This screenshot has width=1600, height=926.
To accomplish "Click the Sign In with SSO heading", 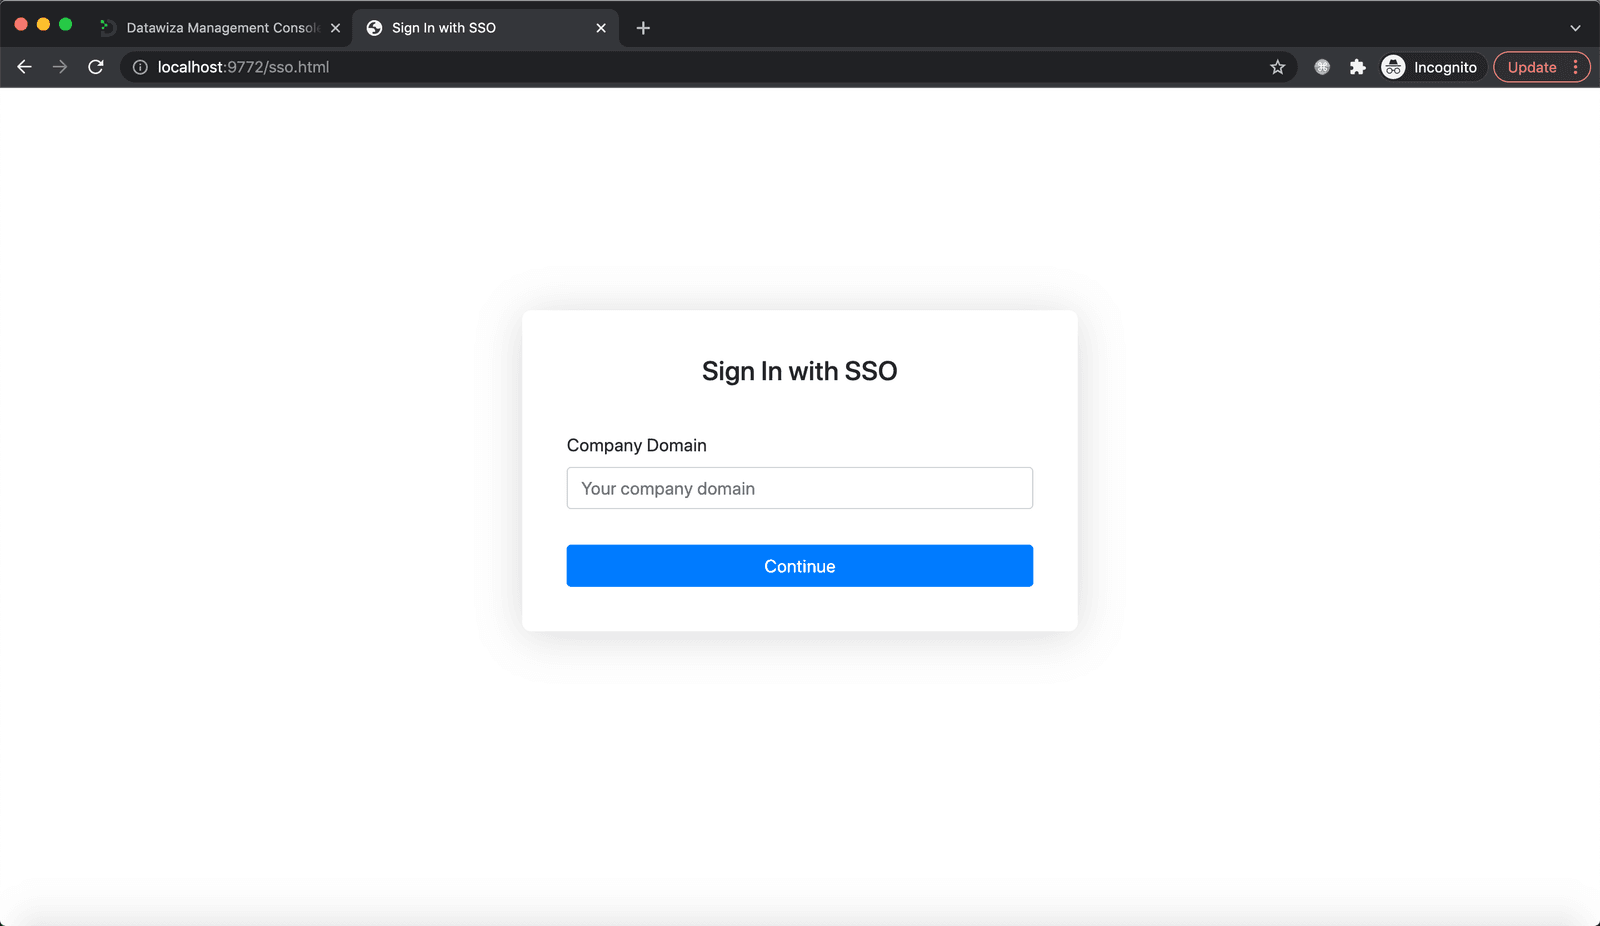I will point(800,371).
